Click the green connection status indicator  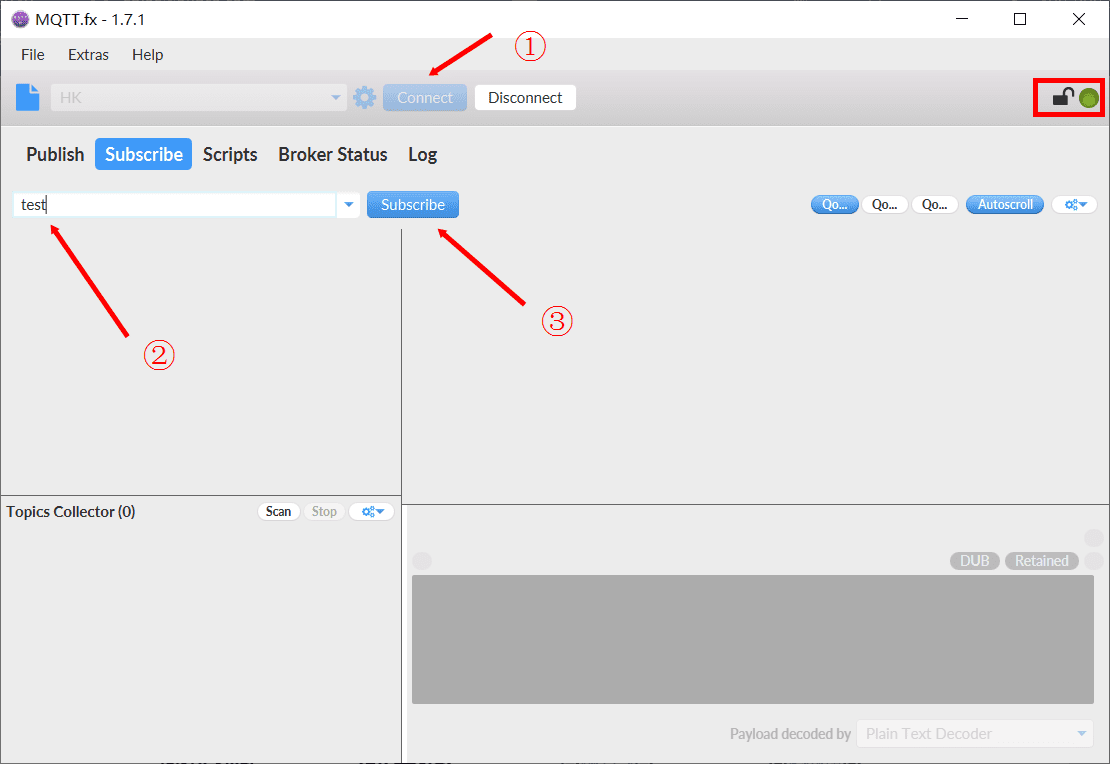[1089, 98]
